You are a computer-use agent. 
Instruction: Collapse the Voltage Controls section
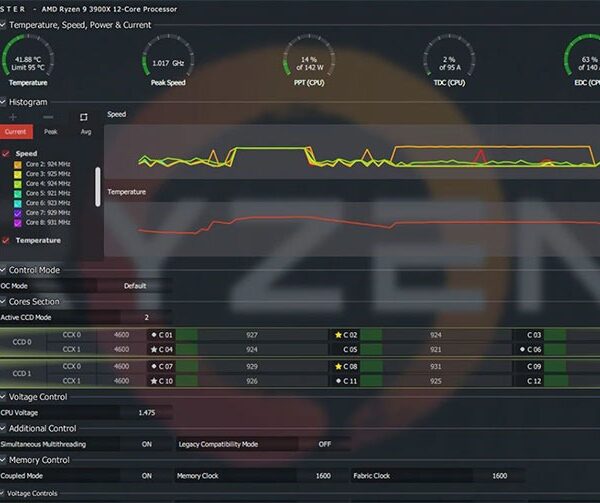tap(2, 493)
